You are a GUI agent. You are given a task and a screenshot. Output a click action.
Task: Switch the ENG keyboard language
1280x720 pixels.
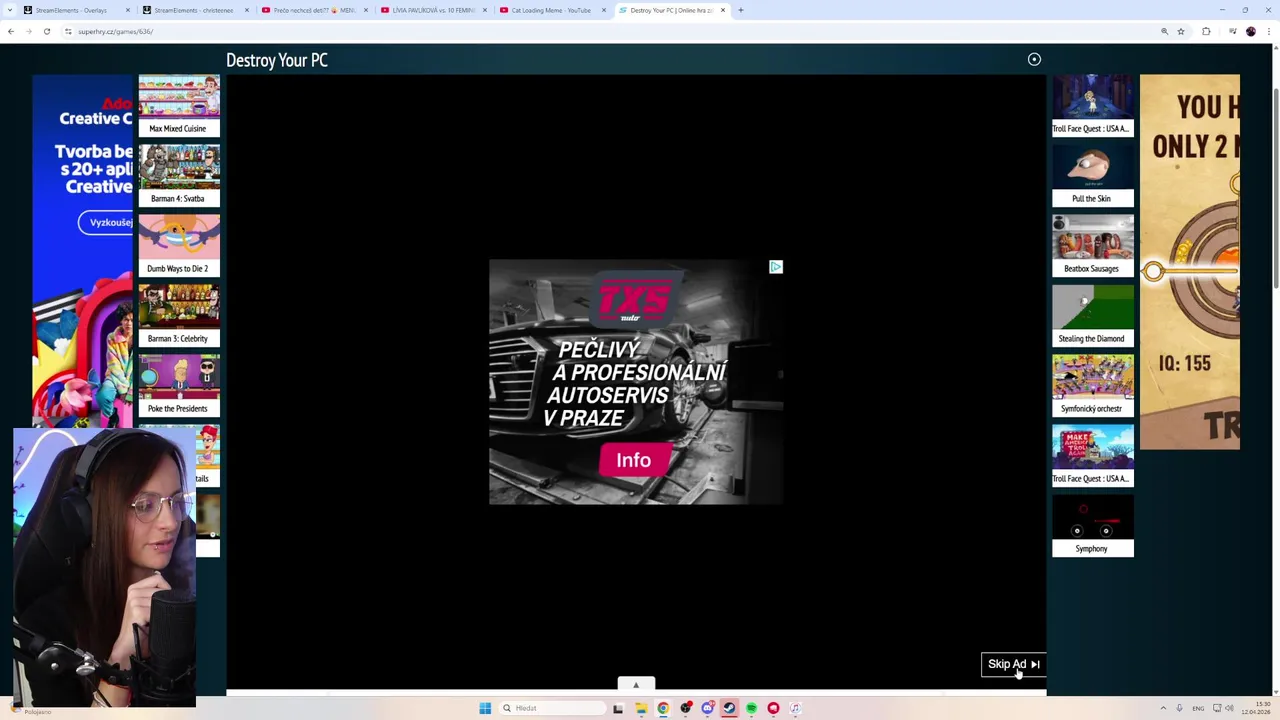coord(1198,708)
